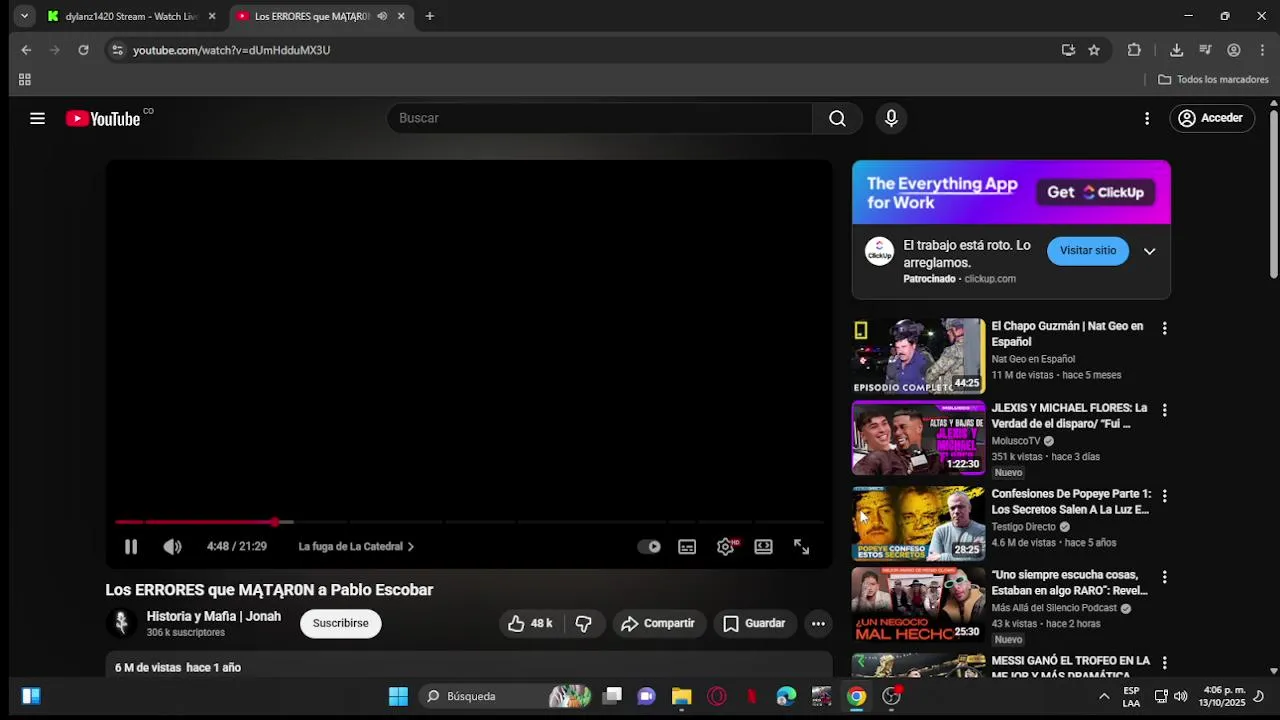
Task: Open Chrome profile icon
Action: pyautogui.click(x=1234, y=50)
